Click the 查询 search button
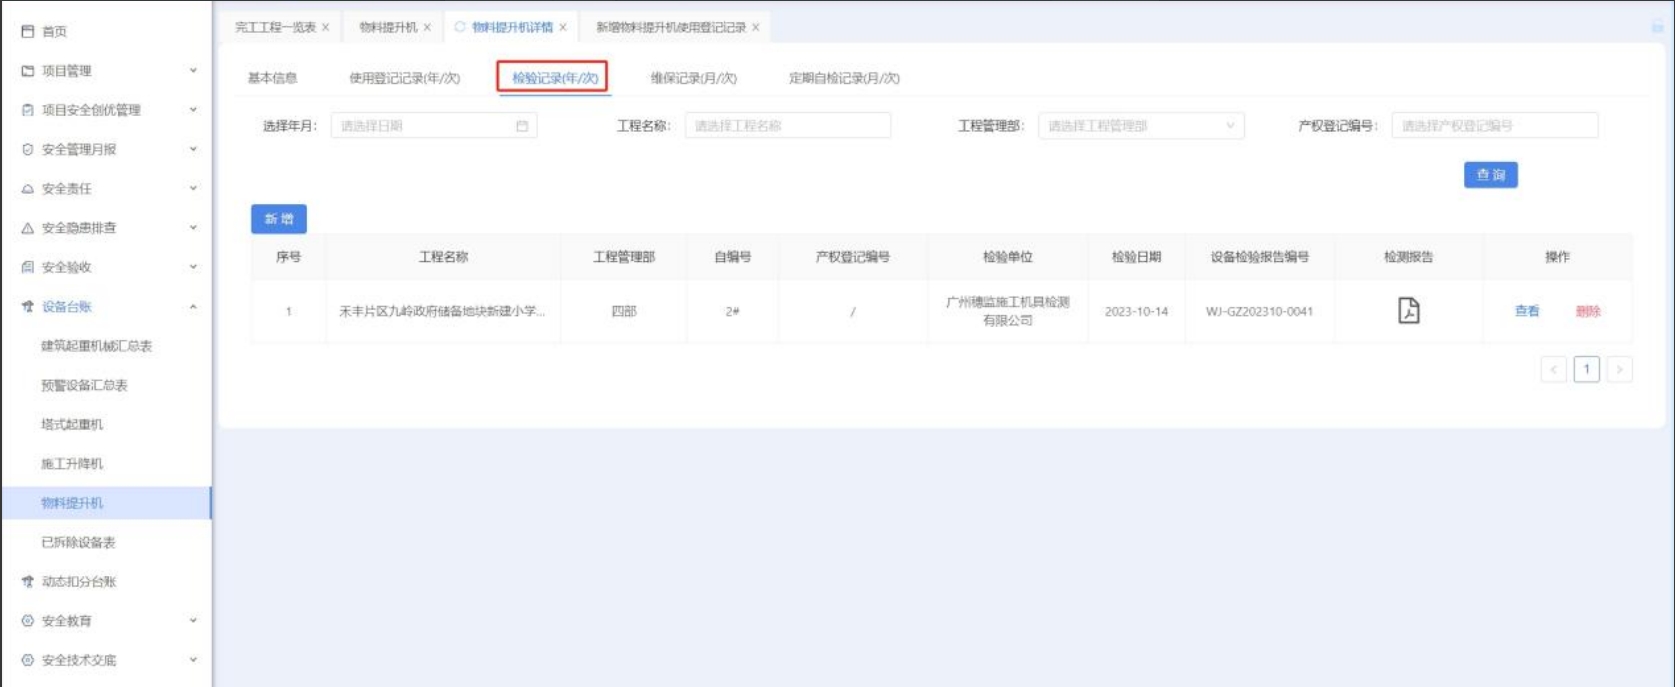 [1490, 175]
